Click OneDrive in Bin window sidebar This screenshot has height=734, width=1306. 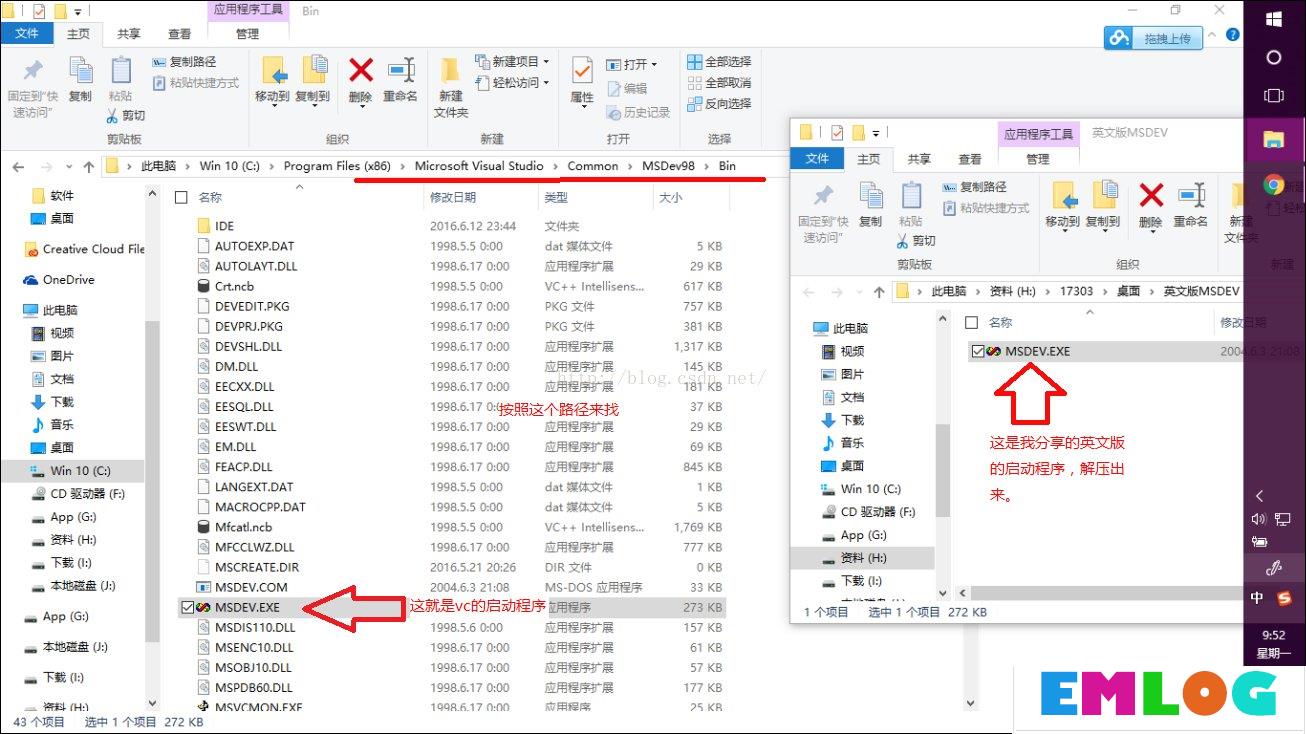point(59,280)
